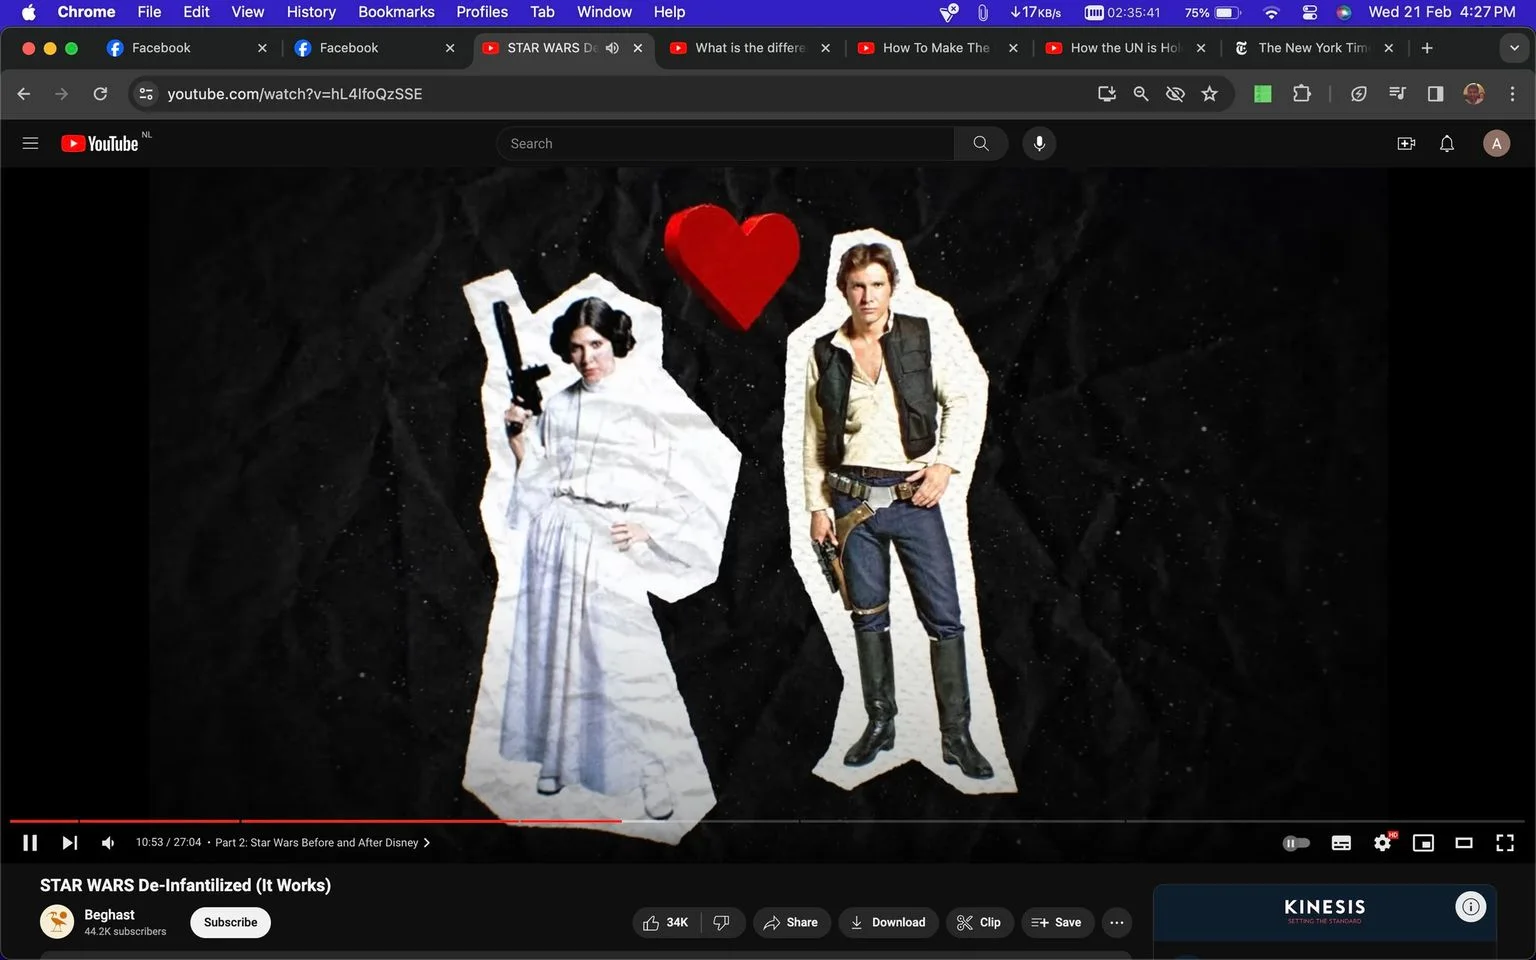Viewport: 1536px width, 960px height.
Task: Expand chapter Part 2: Star Wars Before and After Disney
Action: click(x=322, y=843)
